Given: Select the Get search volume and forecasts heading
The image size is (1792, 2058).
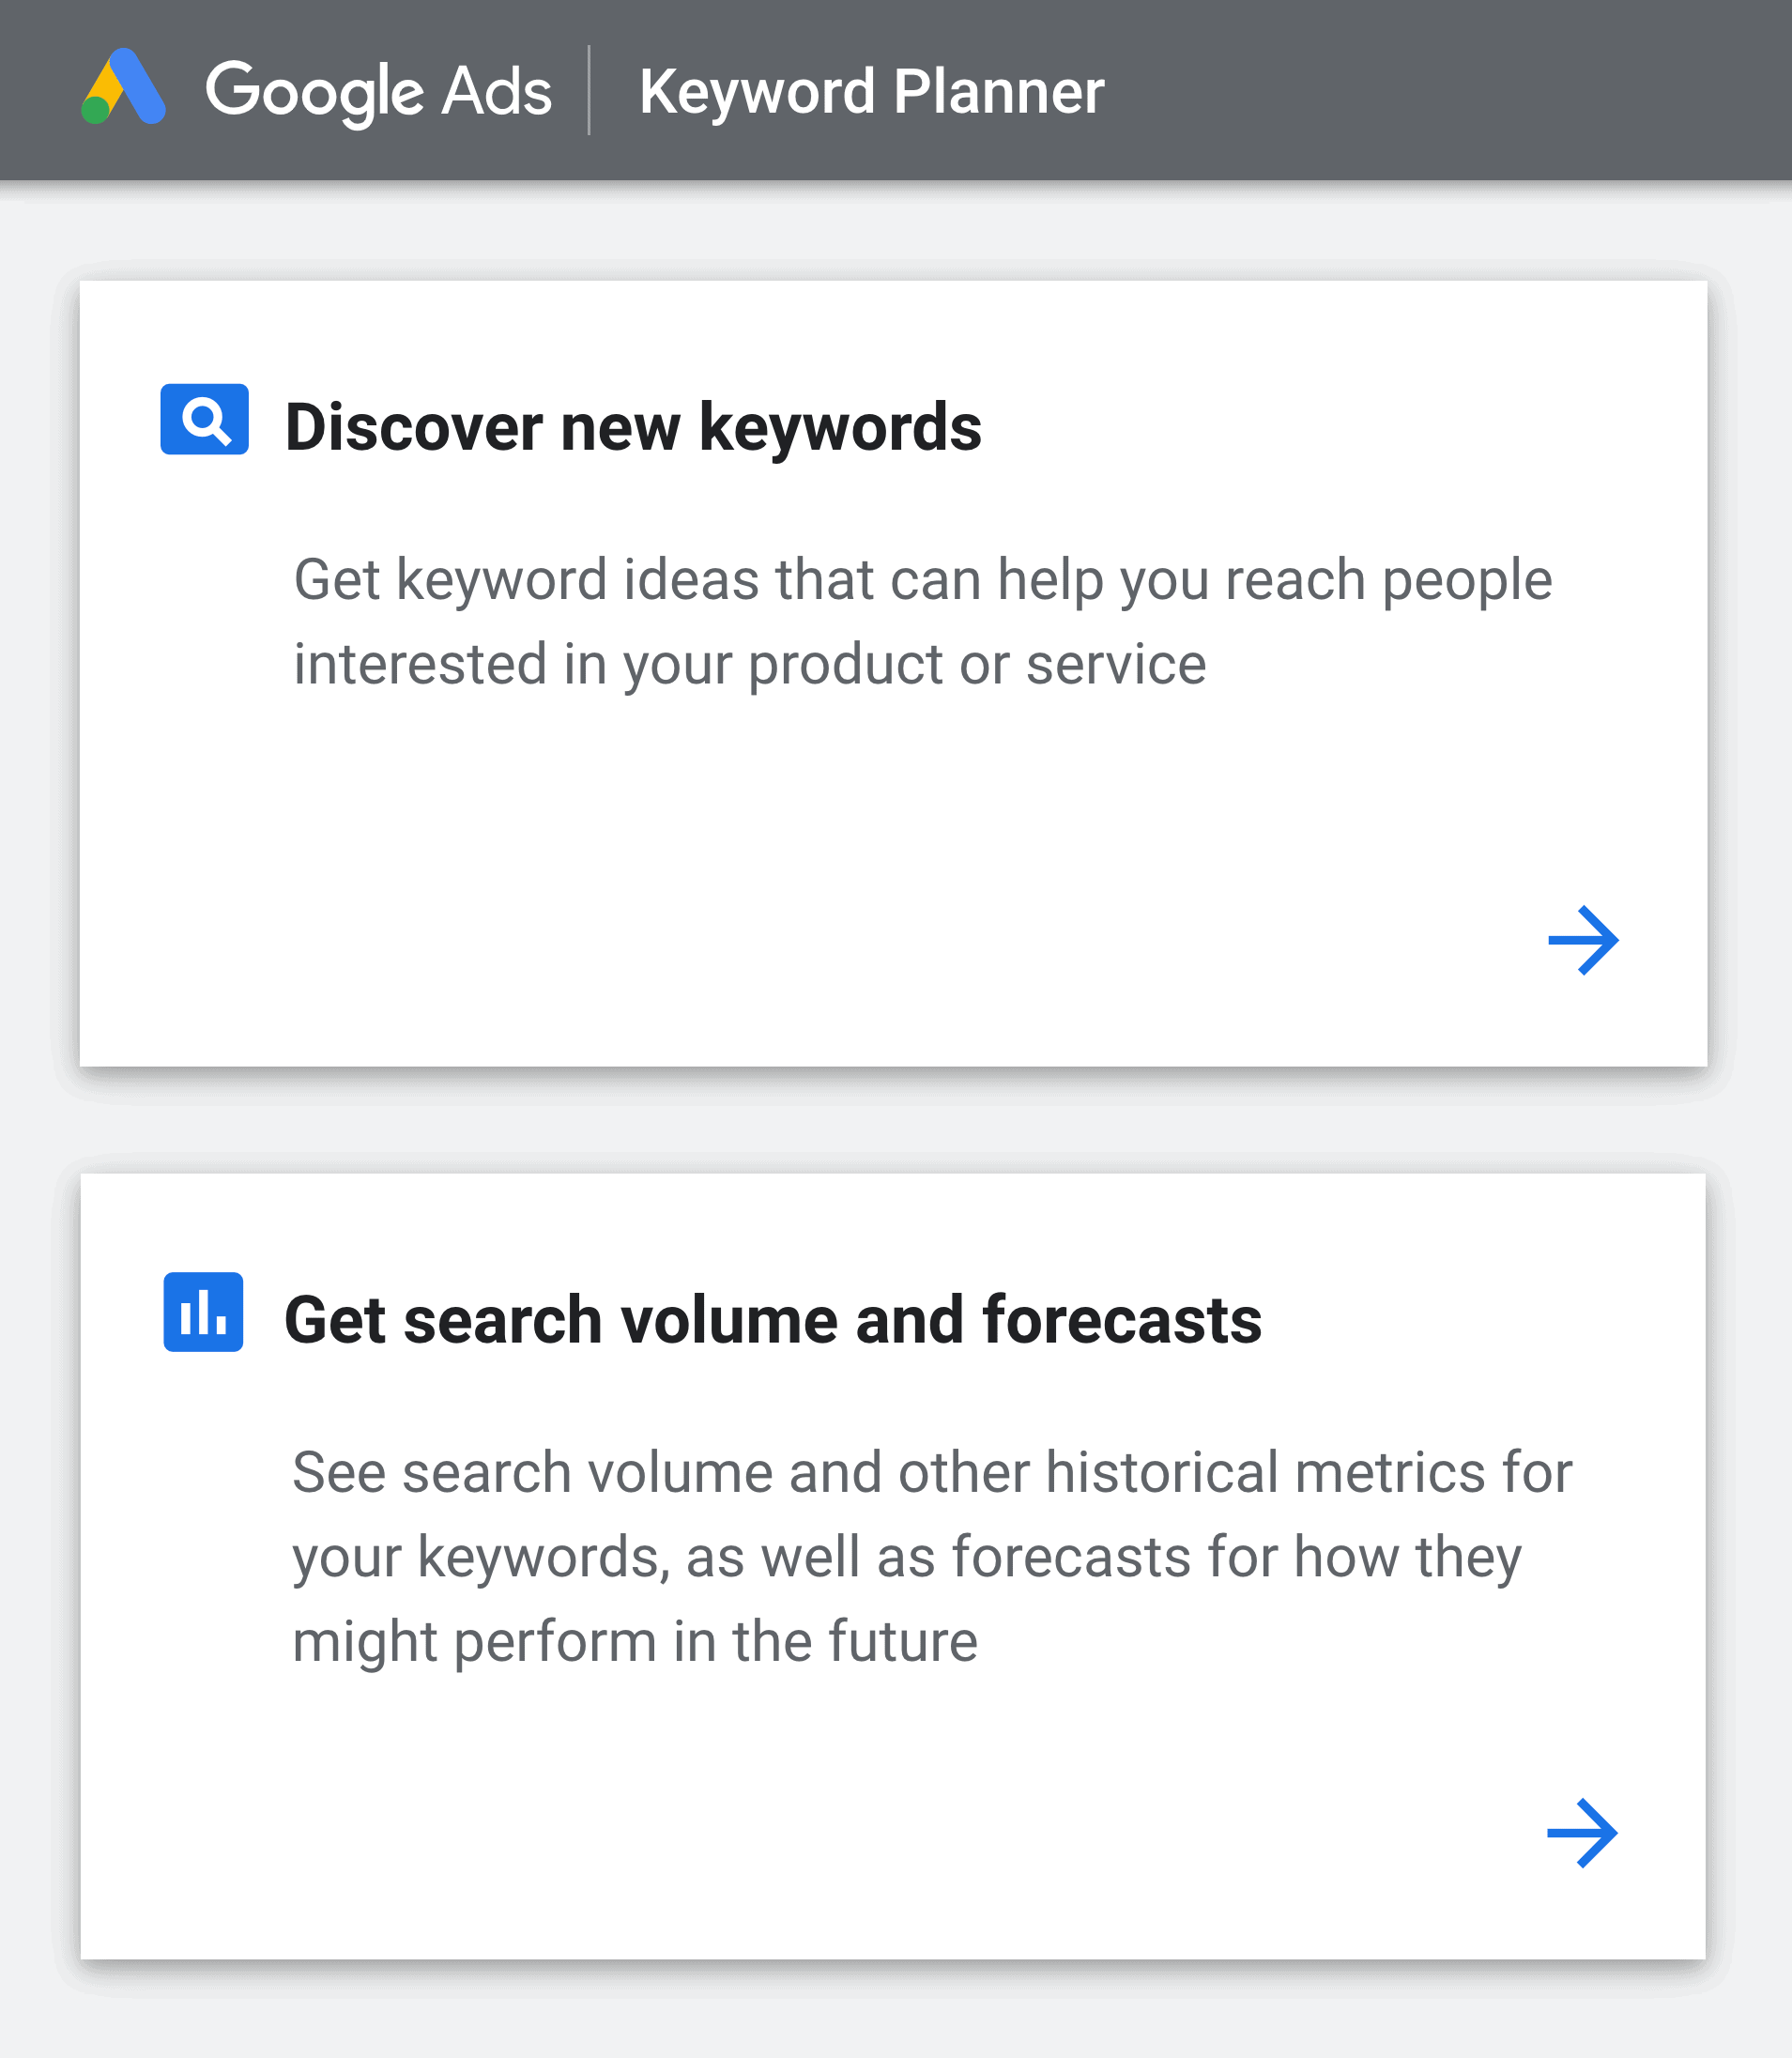Looking at the screenshot, I should 773,1320.
